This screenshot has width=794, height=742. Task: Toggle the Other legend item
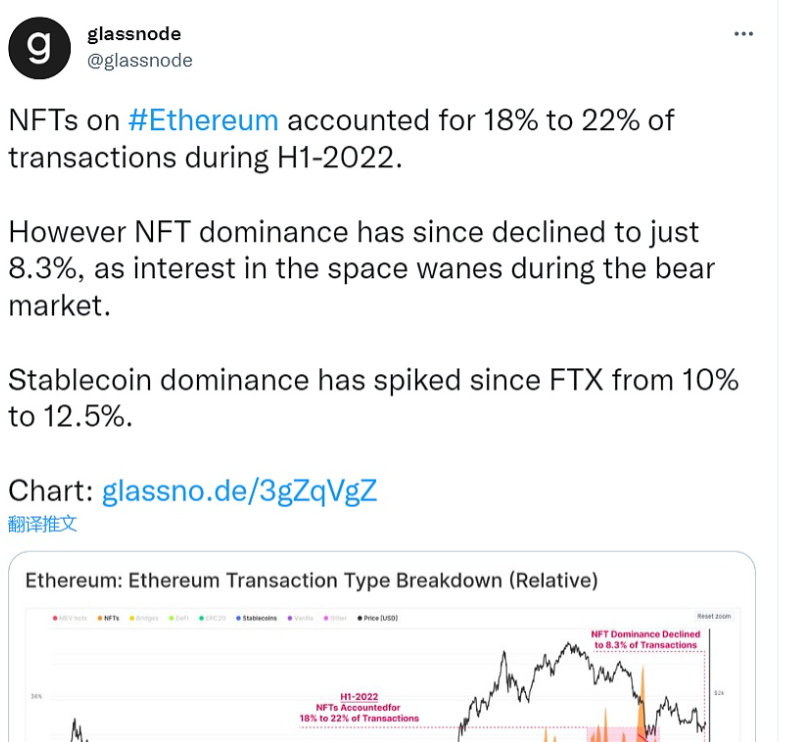point(337,618)
